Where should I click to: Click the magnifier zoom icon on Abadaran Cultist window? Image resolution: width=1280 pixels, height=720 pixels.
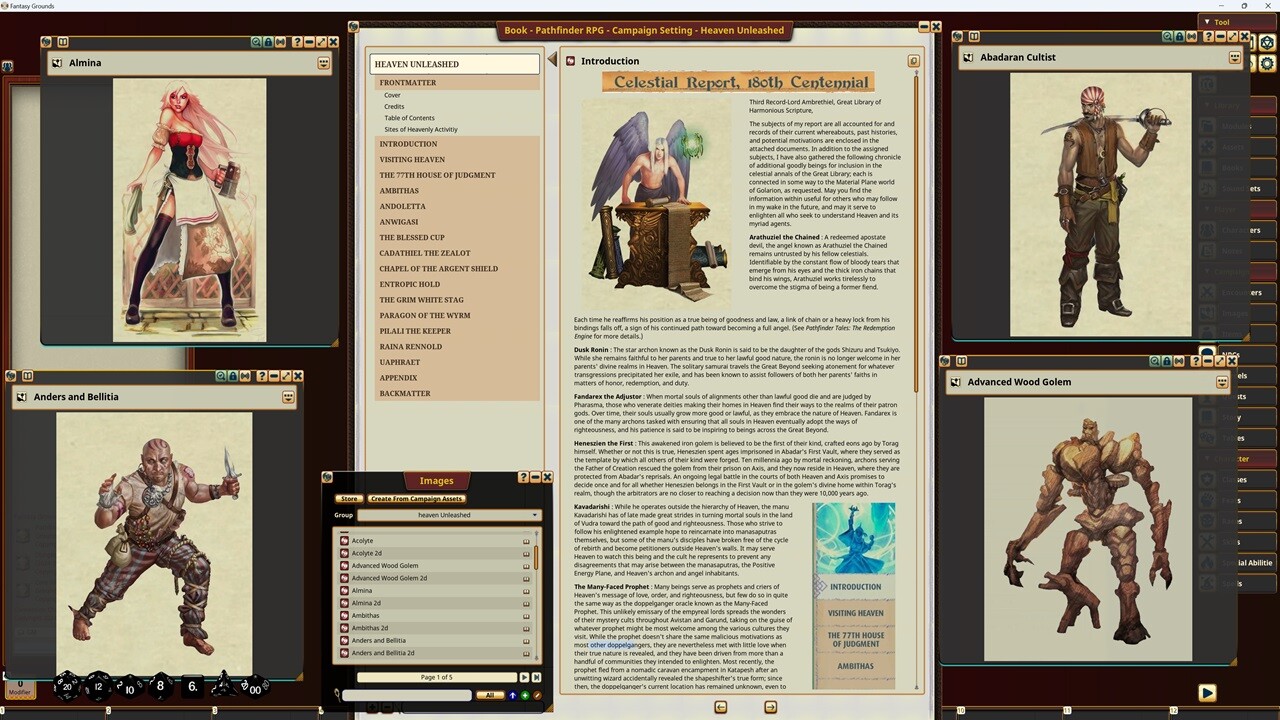(1166, 36)
